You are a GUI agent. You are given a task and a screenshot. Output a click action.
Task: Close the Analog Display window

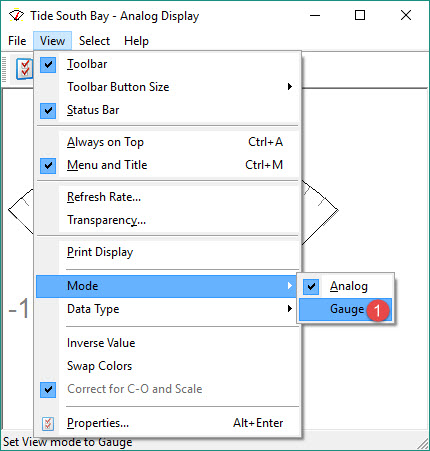406,15
